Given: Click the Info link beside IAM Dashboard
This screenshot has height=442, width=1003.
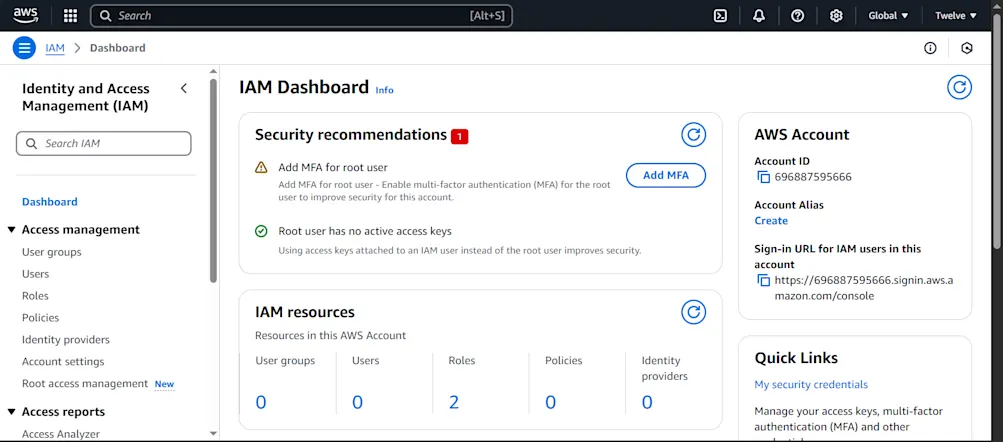Looking at the screenshot, I should 384,90.
